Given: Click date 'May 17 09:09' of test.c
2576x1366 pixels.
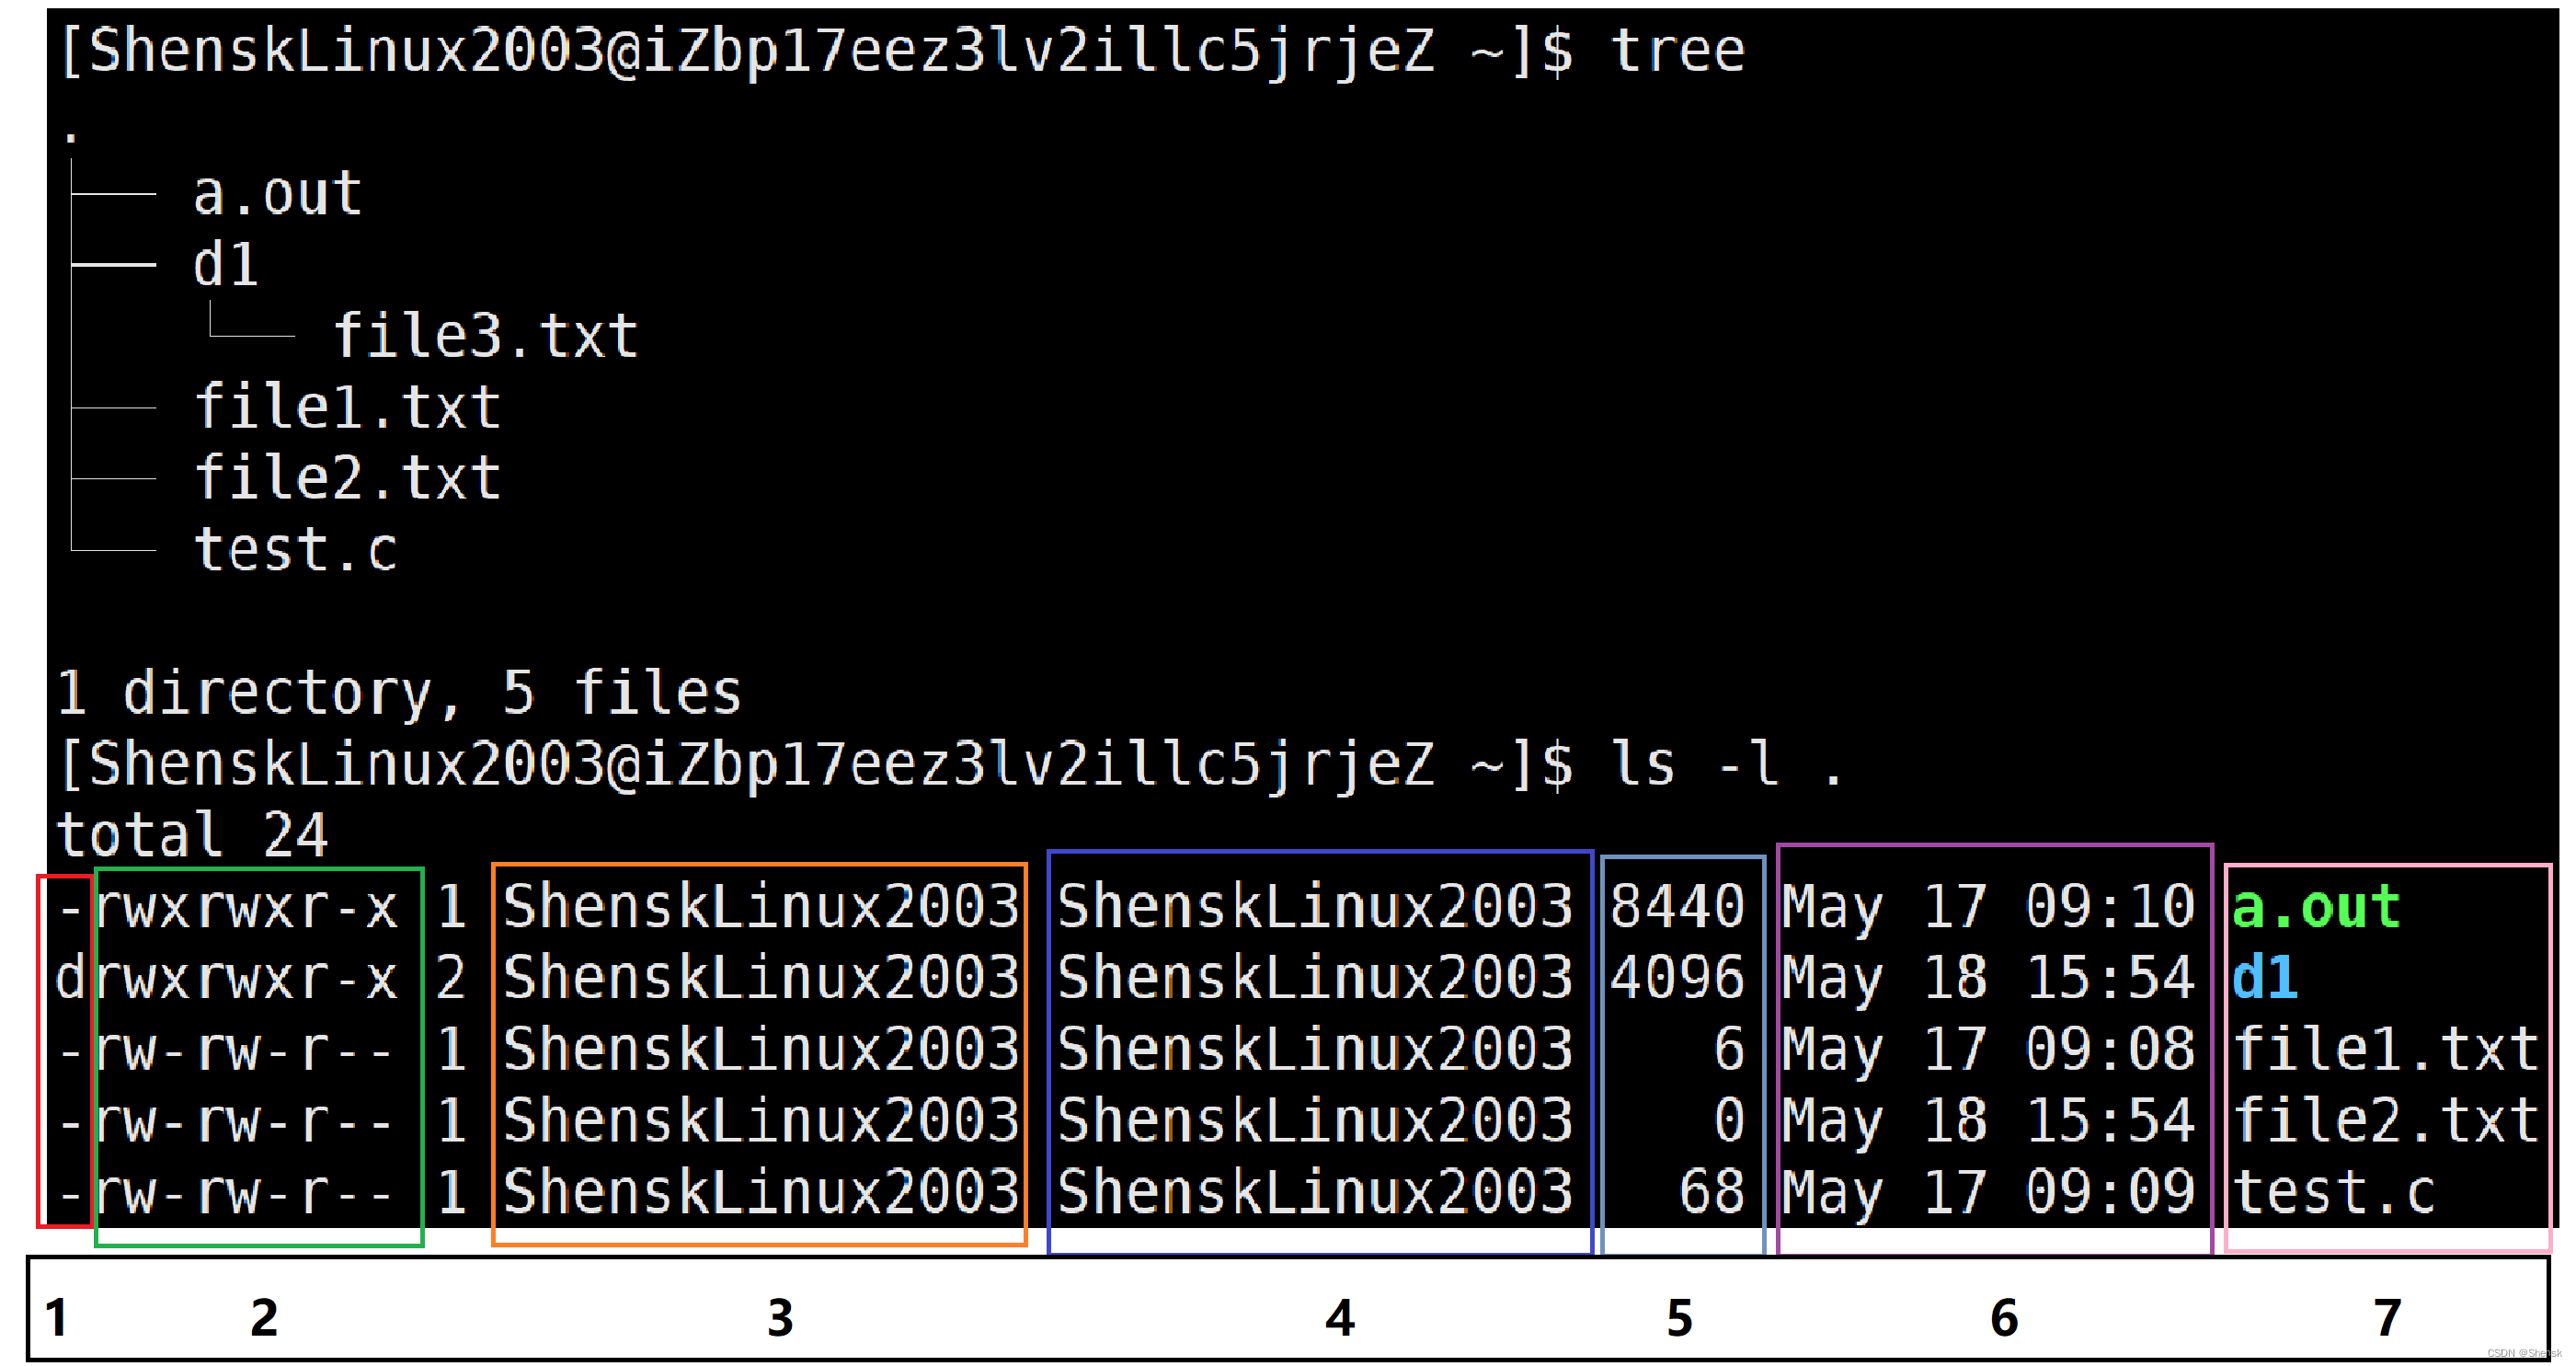Looking at the screenshot, I should click(x=1989, y=1193).
